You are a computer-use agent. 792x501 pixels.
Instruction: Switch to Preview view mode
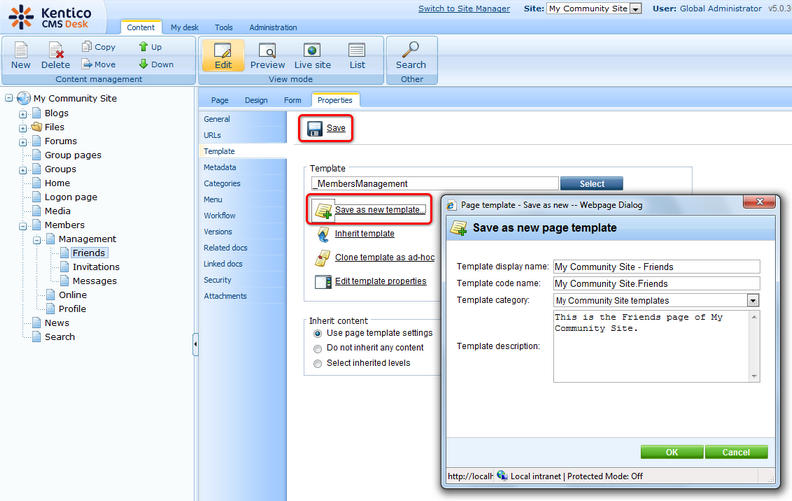click(x=267, y=50)
